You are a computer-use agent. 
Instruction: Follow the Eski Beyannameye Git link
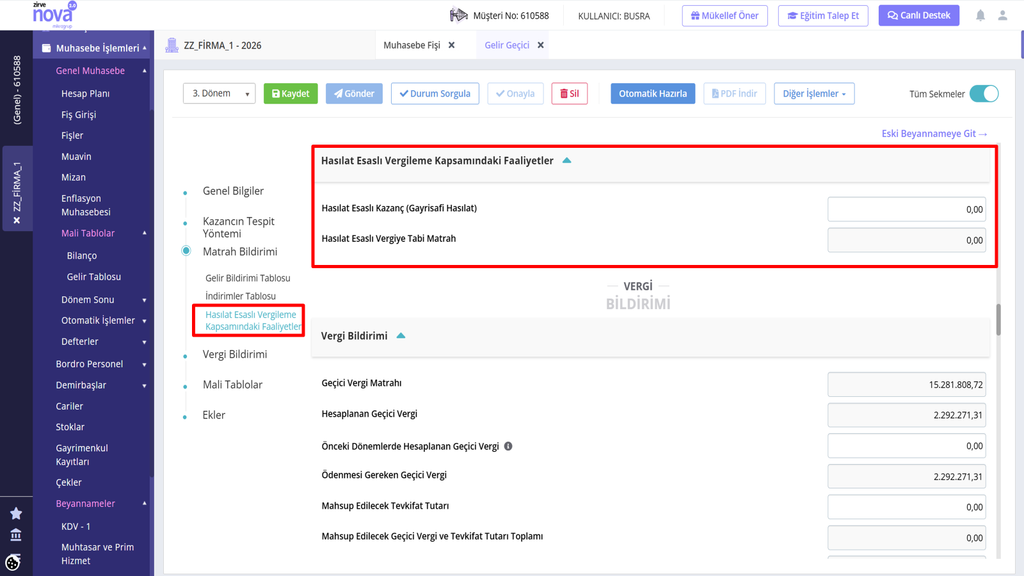coord(934,133)
